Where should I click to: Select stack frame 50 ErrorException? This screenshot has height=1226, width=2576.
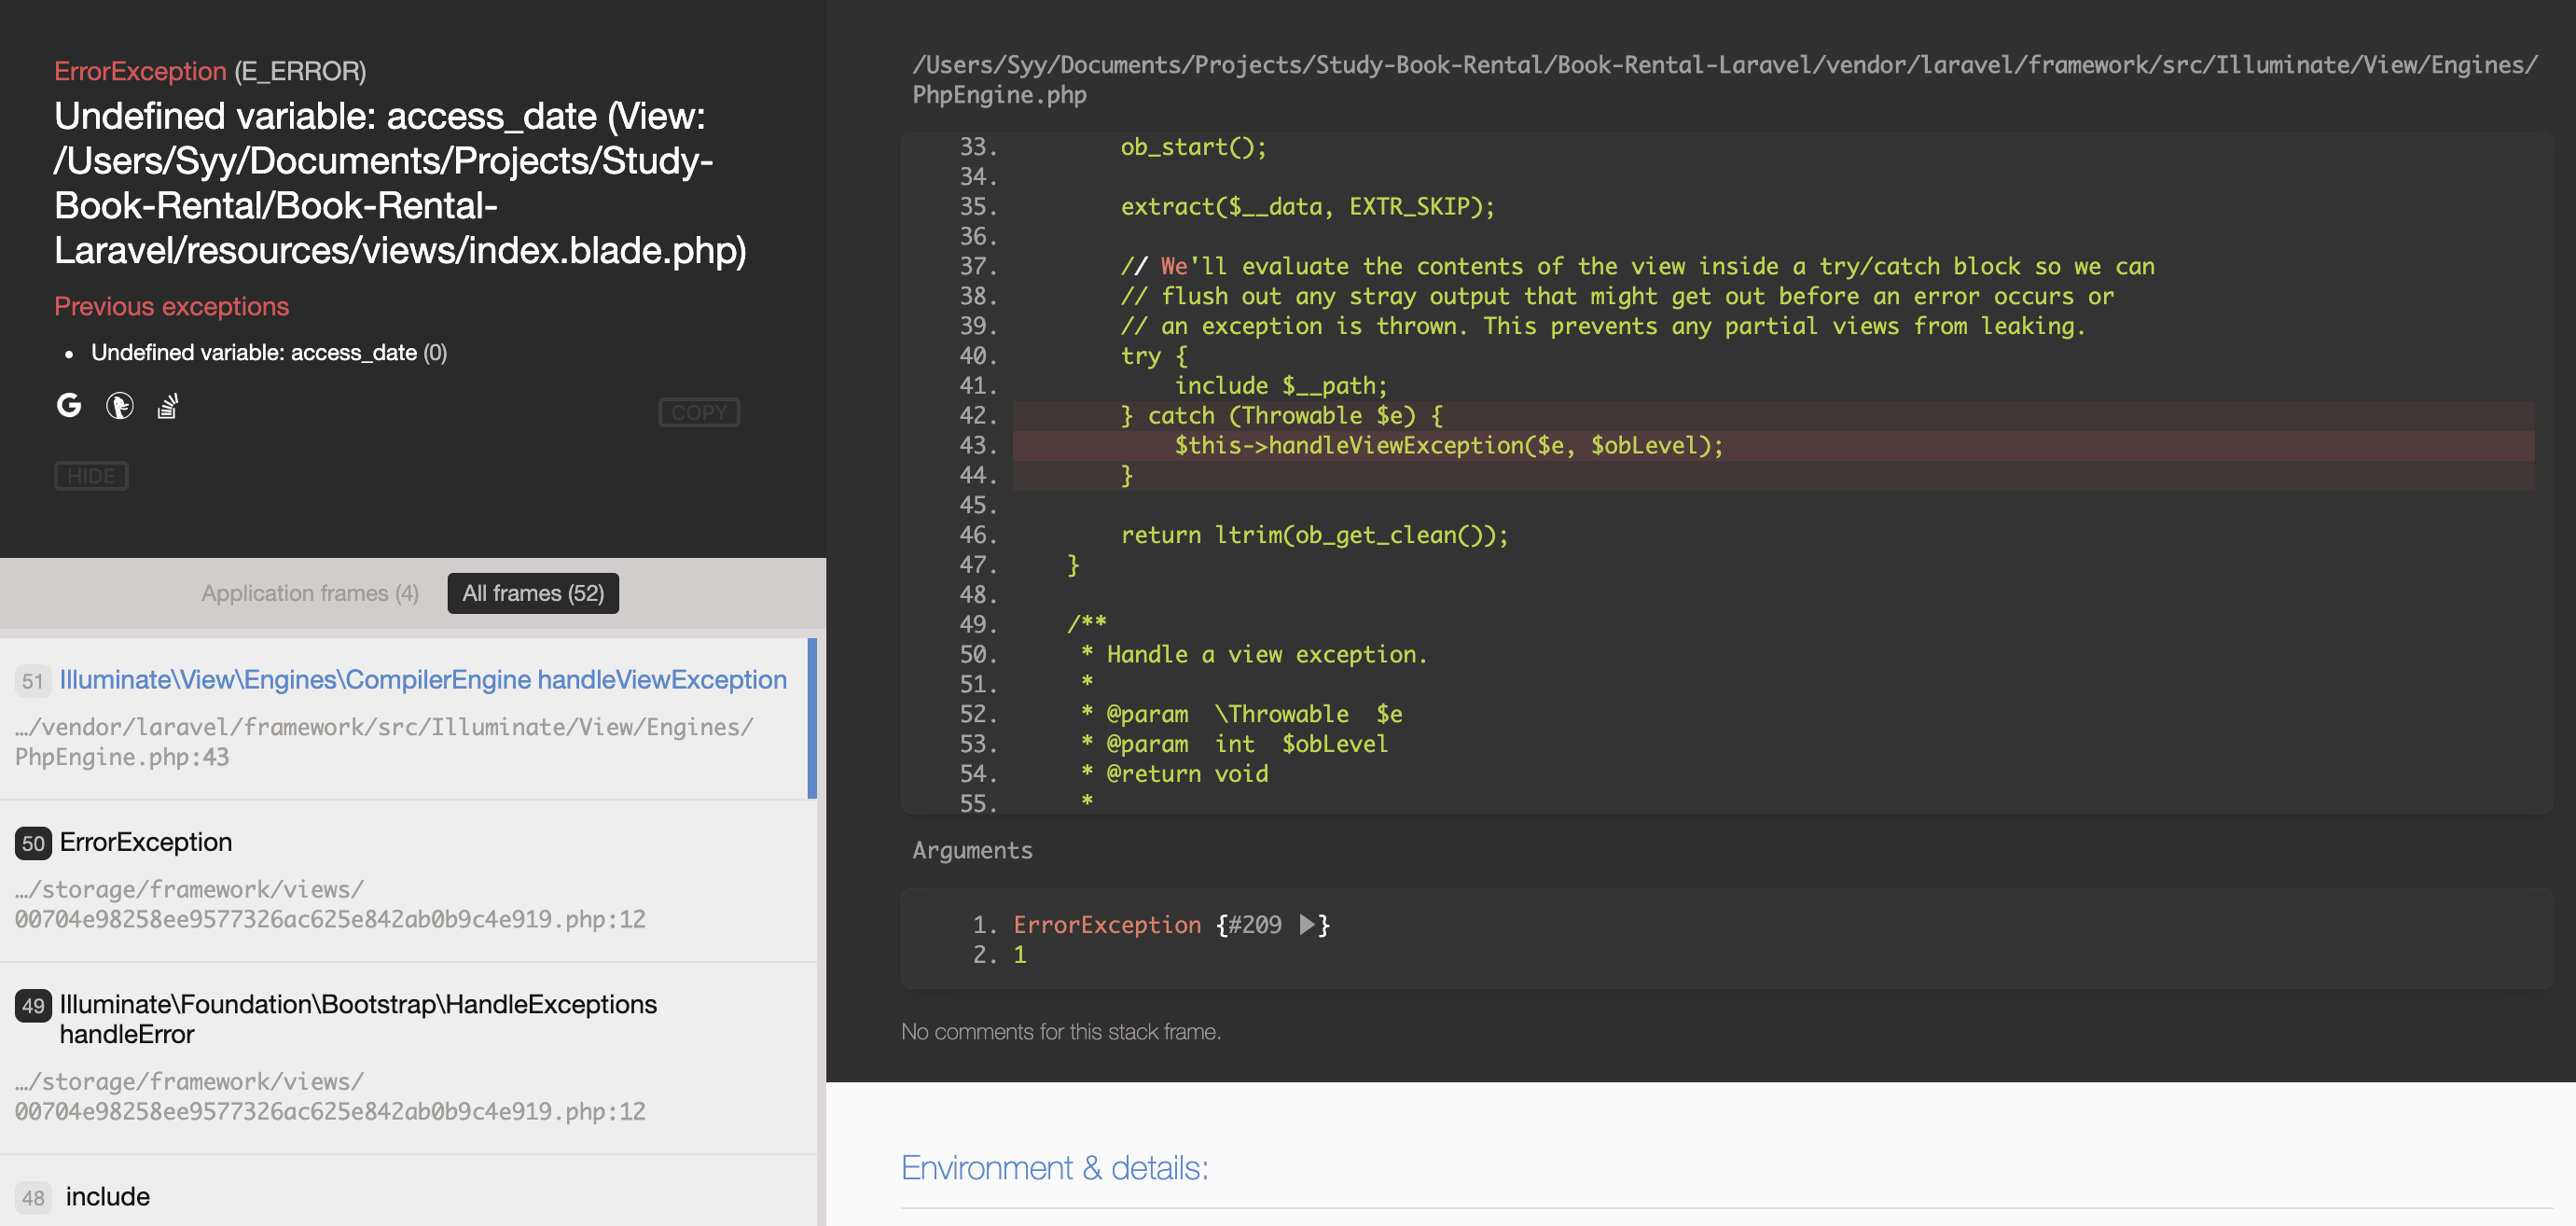click(x=145, y=842)
